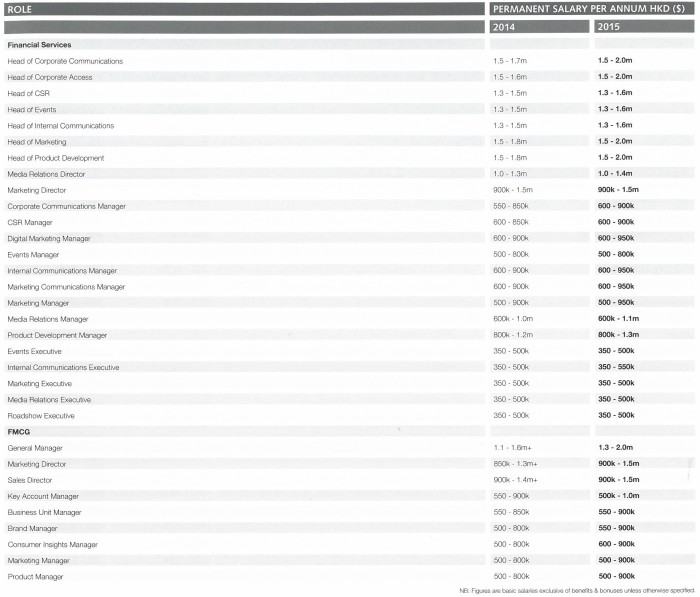Select Head of Product Development role
This screenshot has height=597, width=700.
[x=55, y=158]
